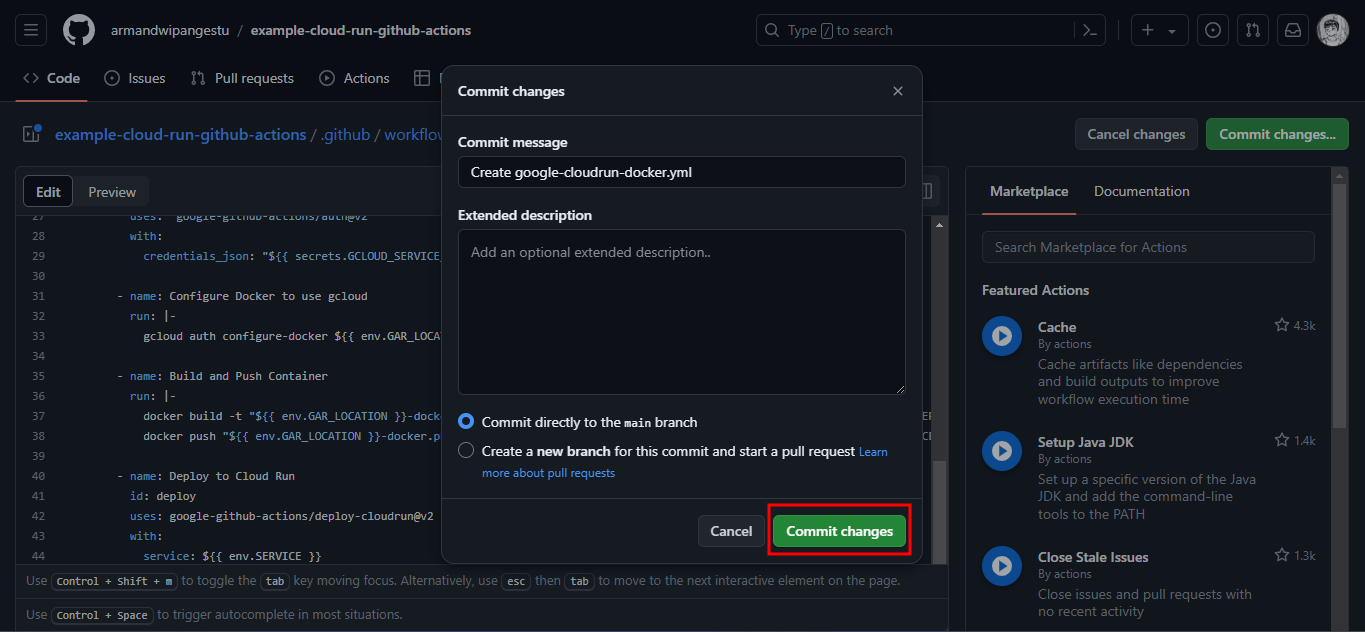
Task: Open the global navigation hamburger menu
Action: coord(30,29)
